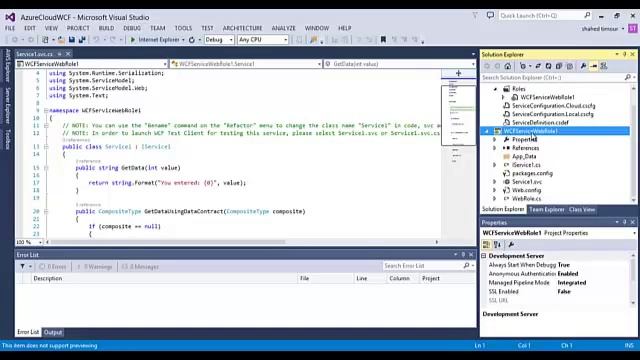Toggle the 0 Messages filter button
This screenshot has width=640, height=360.
tap(140, 267)
